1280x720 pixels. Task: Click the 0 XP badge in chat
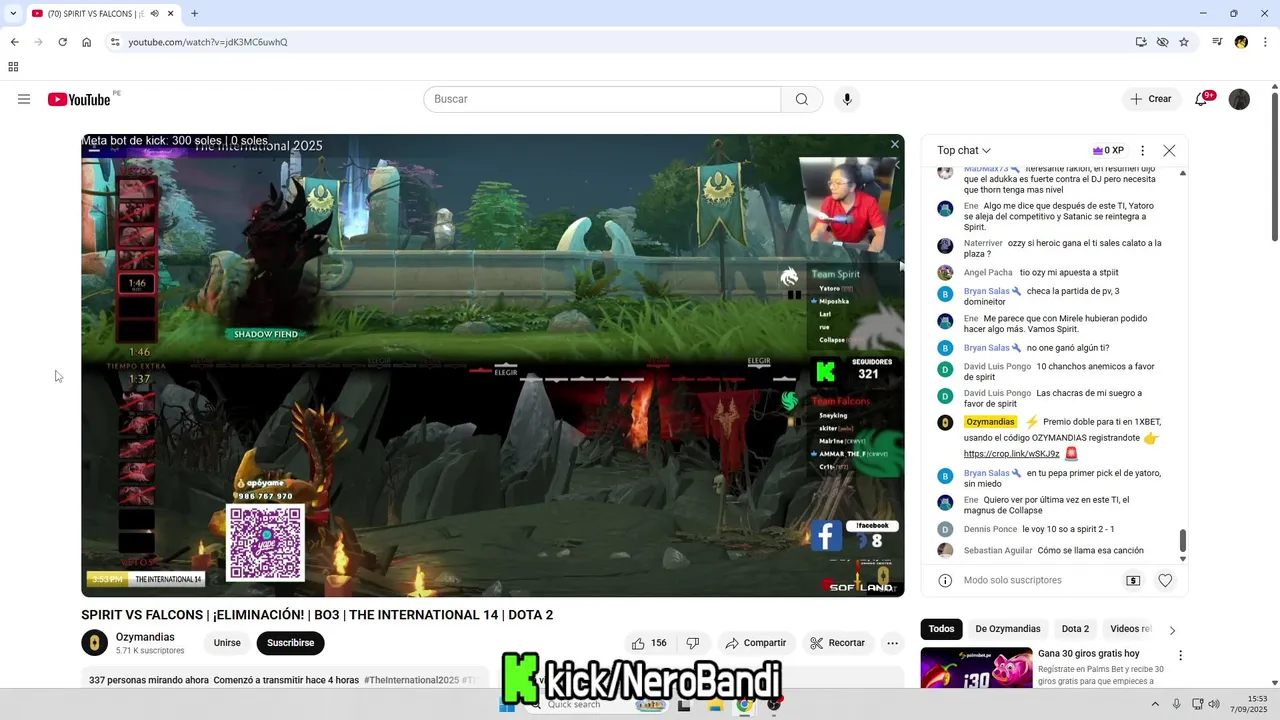(1108, 151)
